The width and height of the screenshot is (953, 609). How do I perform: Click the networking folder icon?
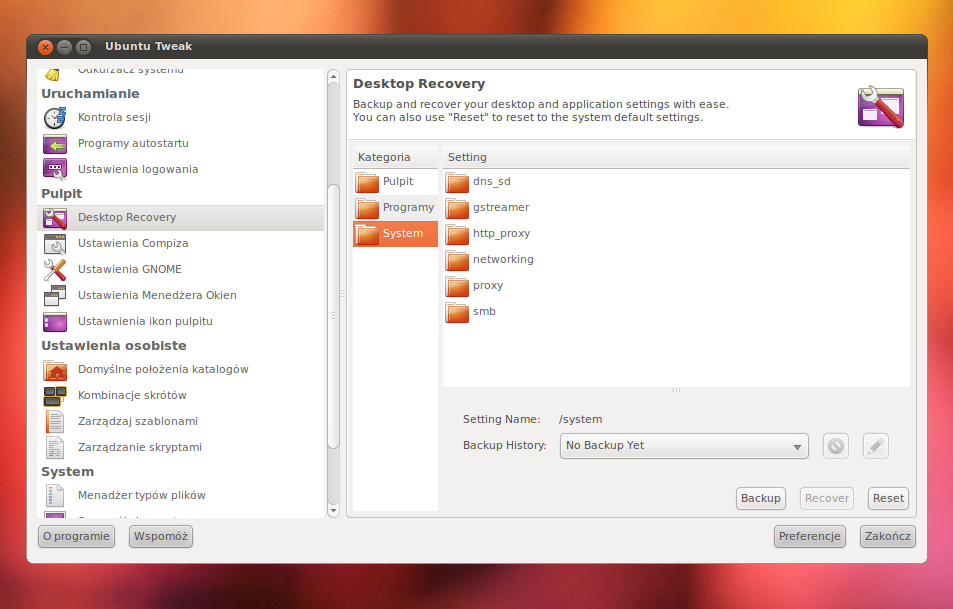(457, 260)
